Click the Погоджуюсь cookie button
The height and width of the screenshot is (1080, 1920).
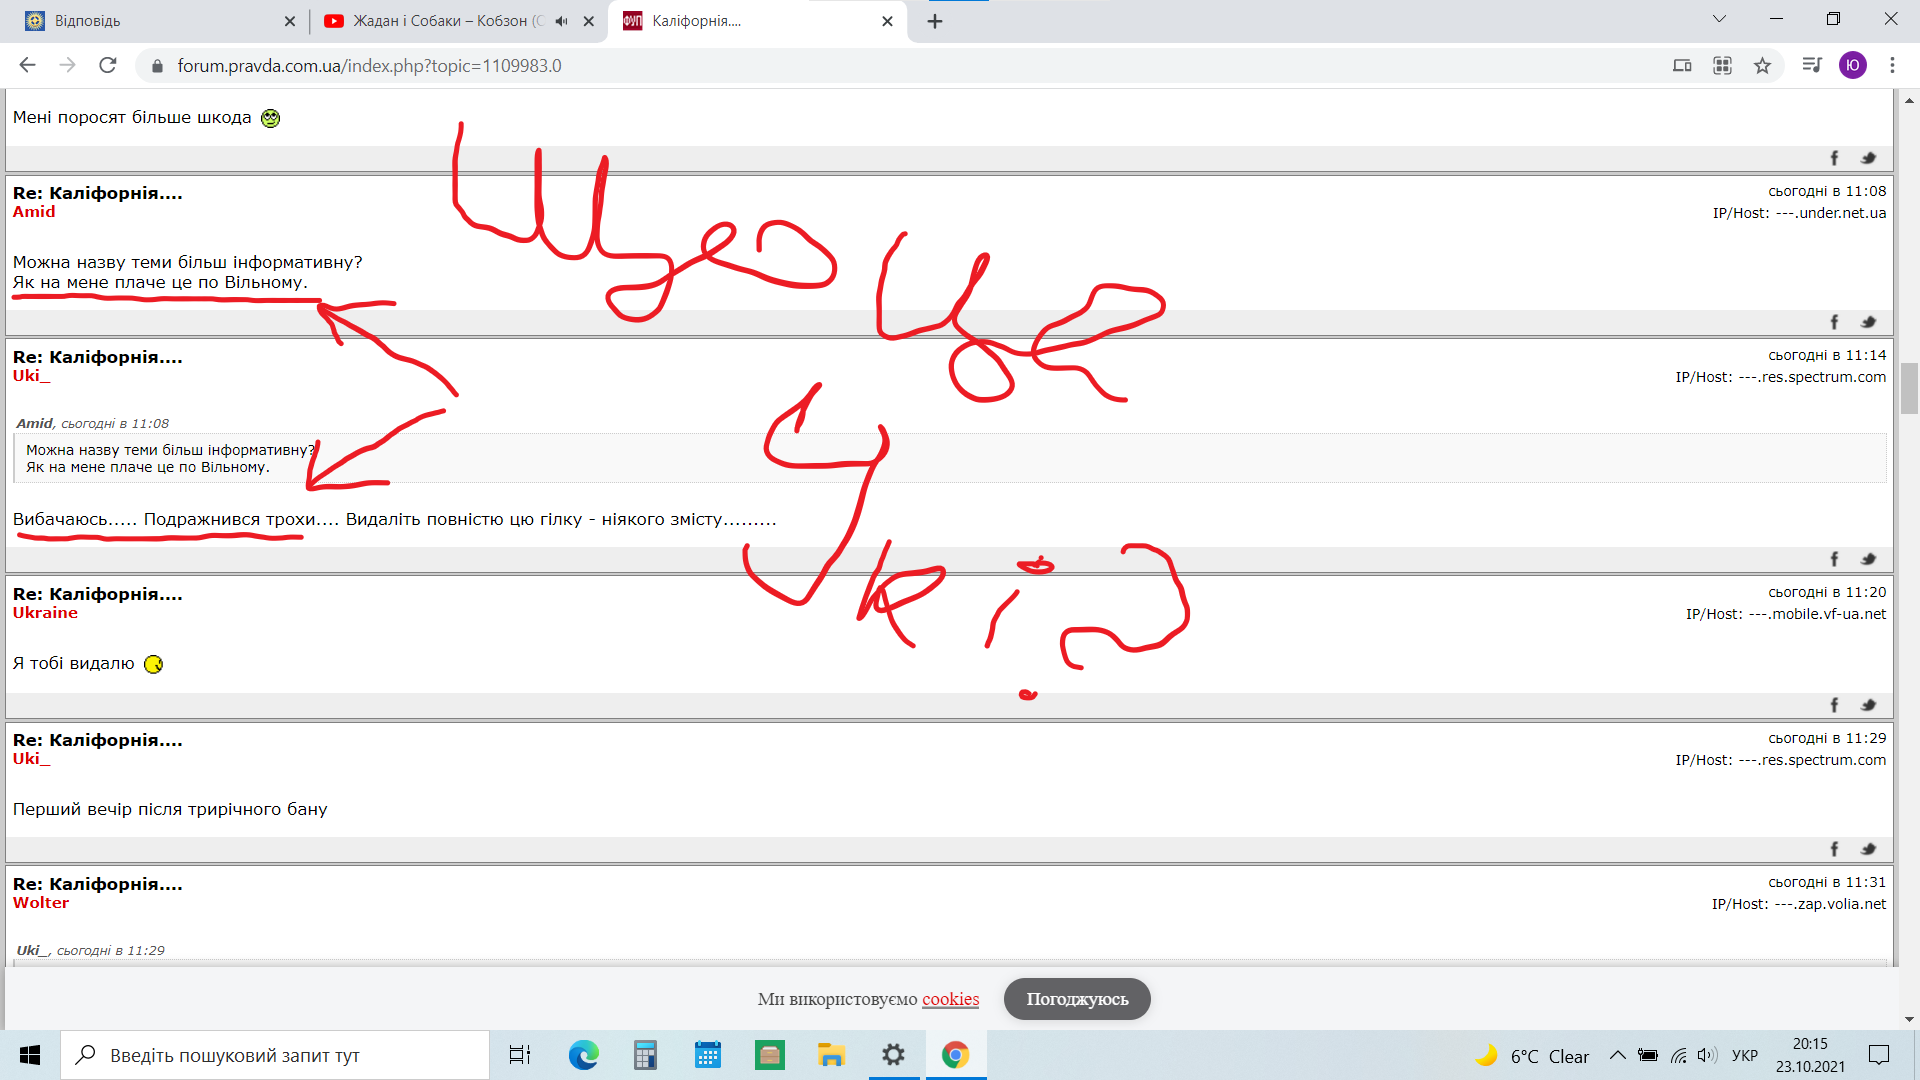[1077, 999]
